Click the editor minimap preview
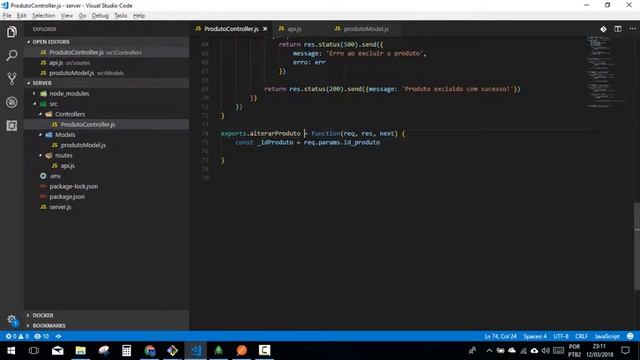Image resolution: width=640 pixels, height=360 pixels. point(608,71)
